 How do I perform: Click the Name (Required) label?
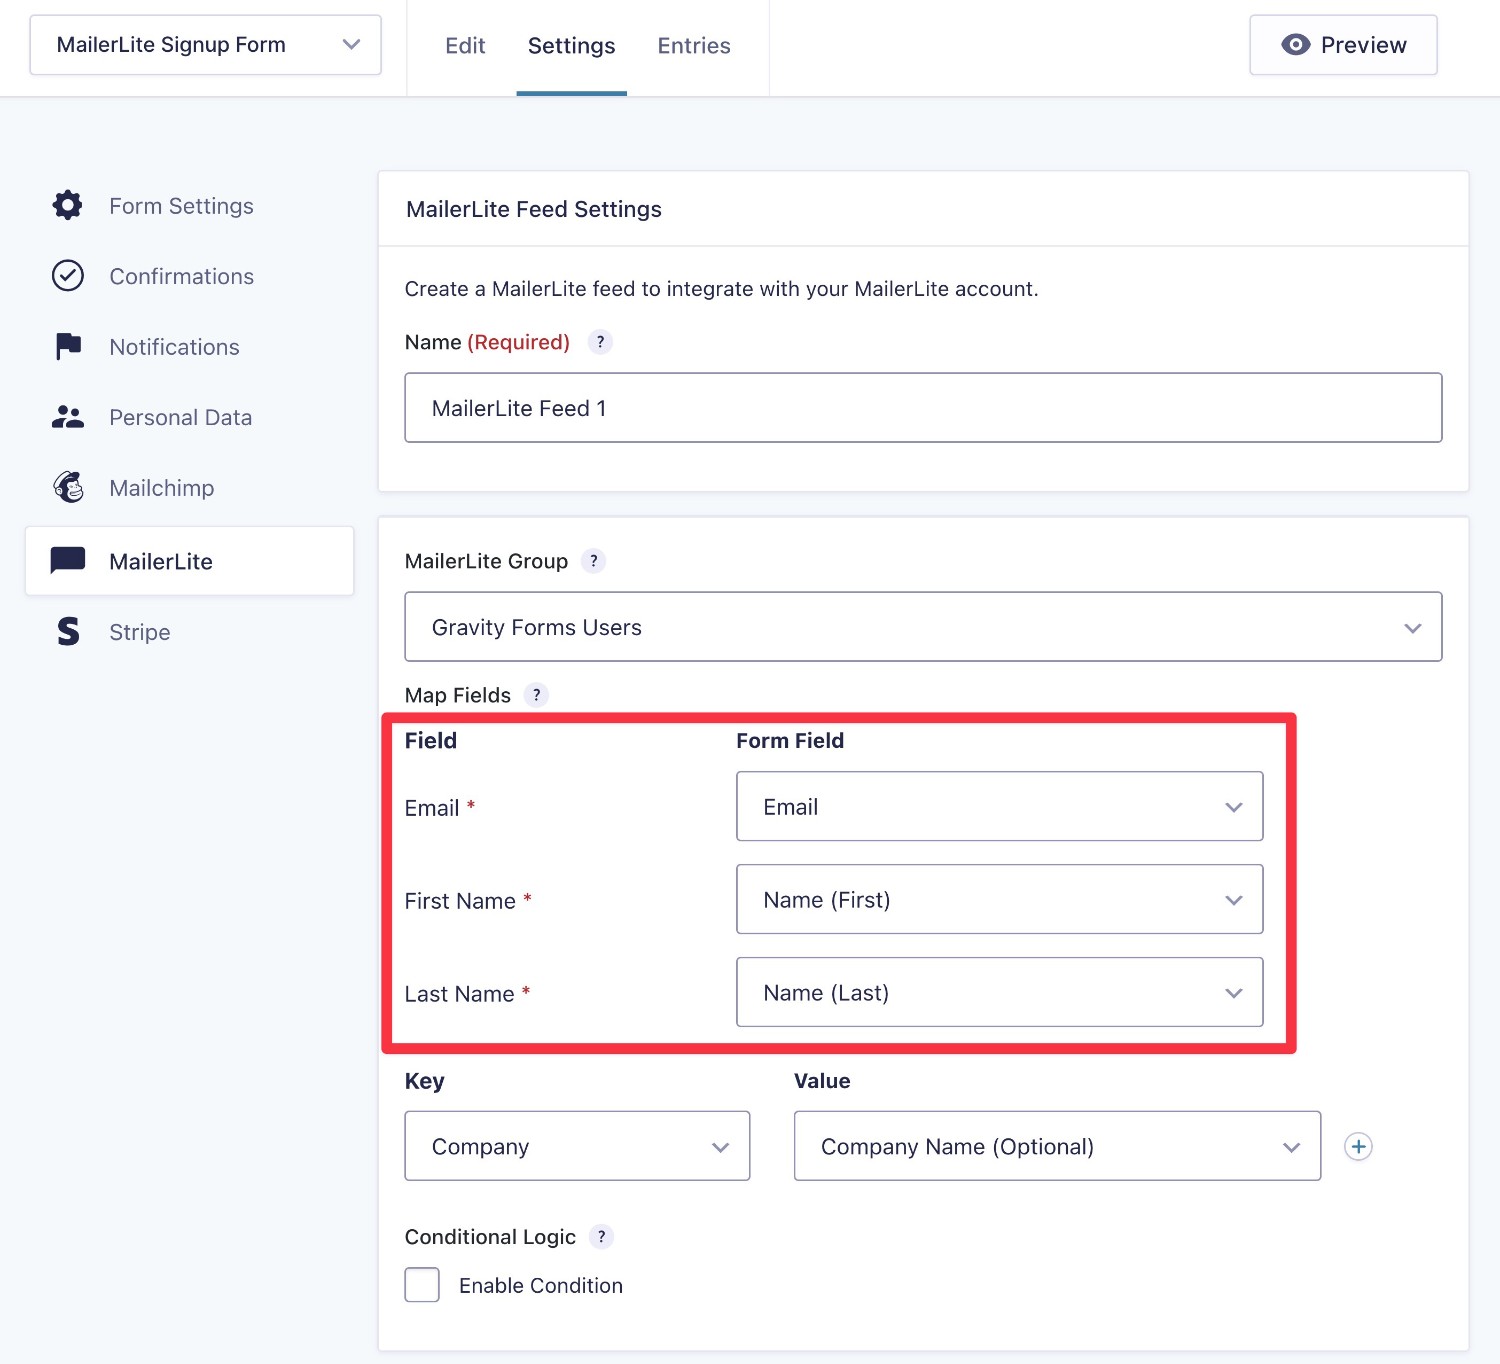click(x=487, y=342)
